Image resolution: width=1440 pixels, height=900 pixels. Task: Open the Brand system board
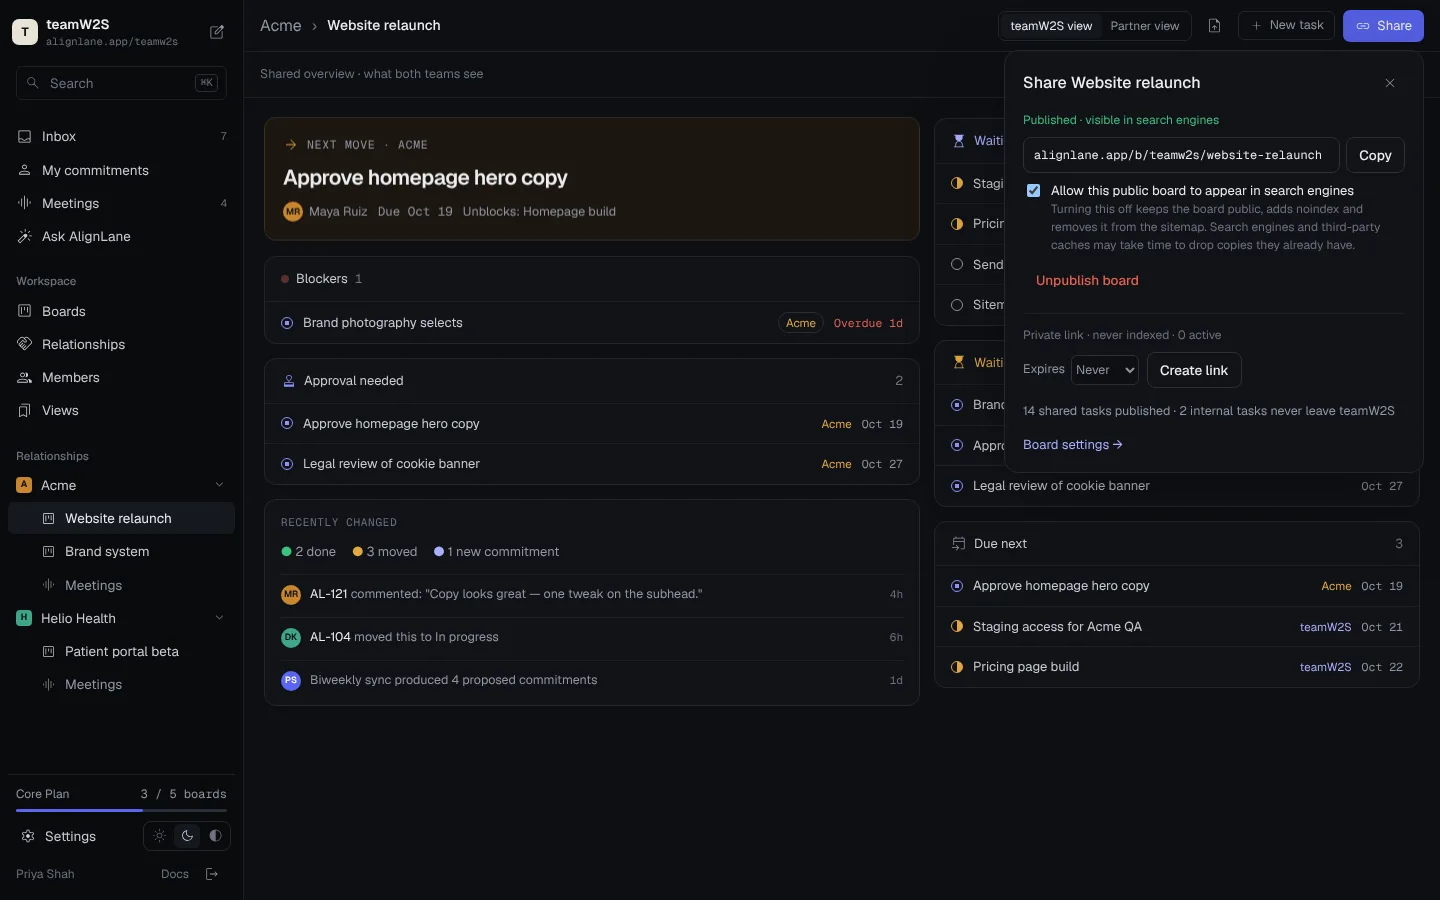coord(121,552)
